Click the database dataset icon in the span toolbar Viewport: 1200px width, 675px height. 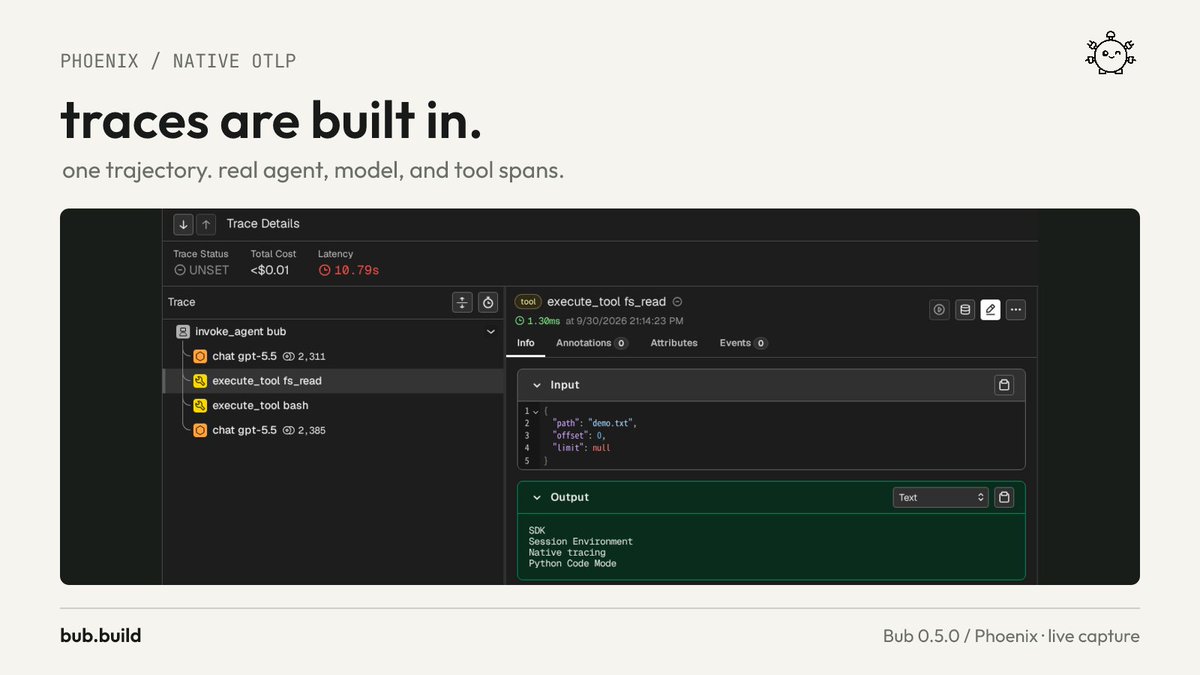[965, 310]
